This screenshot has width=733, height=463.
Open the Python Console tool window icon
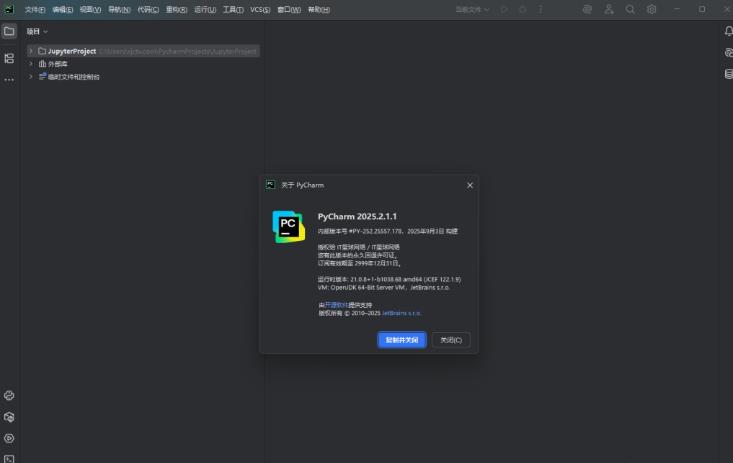[x=9, y=396]
